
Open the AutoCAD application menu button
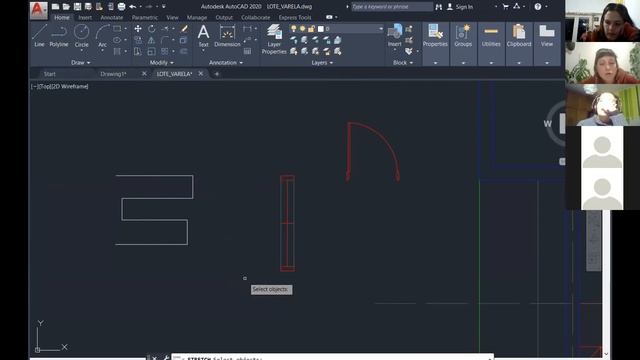(38, 10)
